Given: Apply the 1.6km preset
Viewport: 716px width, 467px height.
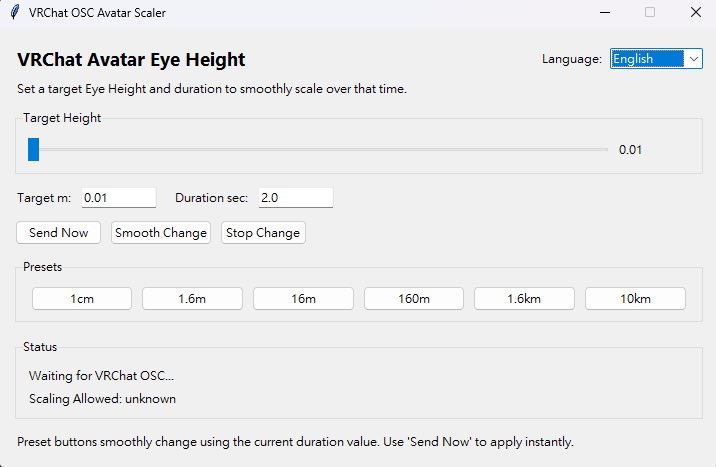Looking at the screenshot, I should (524, 299).
